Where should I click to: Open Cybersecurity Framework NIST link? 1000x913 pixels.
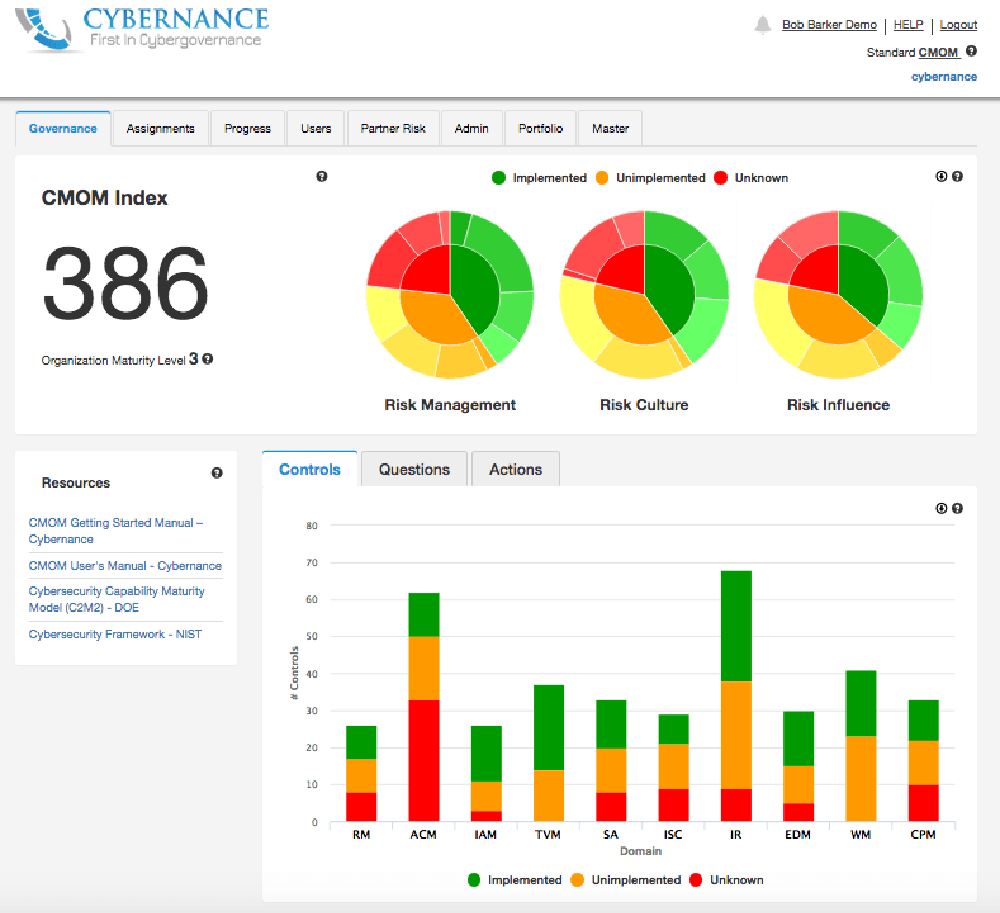[x=115, y=634]
